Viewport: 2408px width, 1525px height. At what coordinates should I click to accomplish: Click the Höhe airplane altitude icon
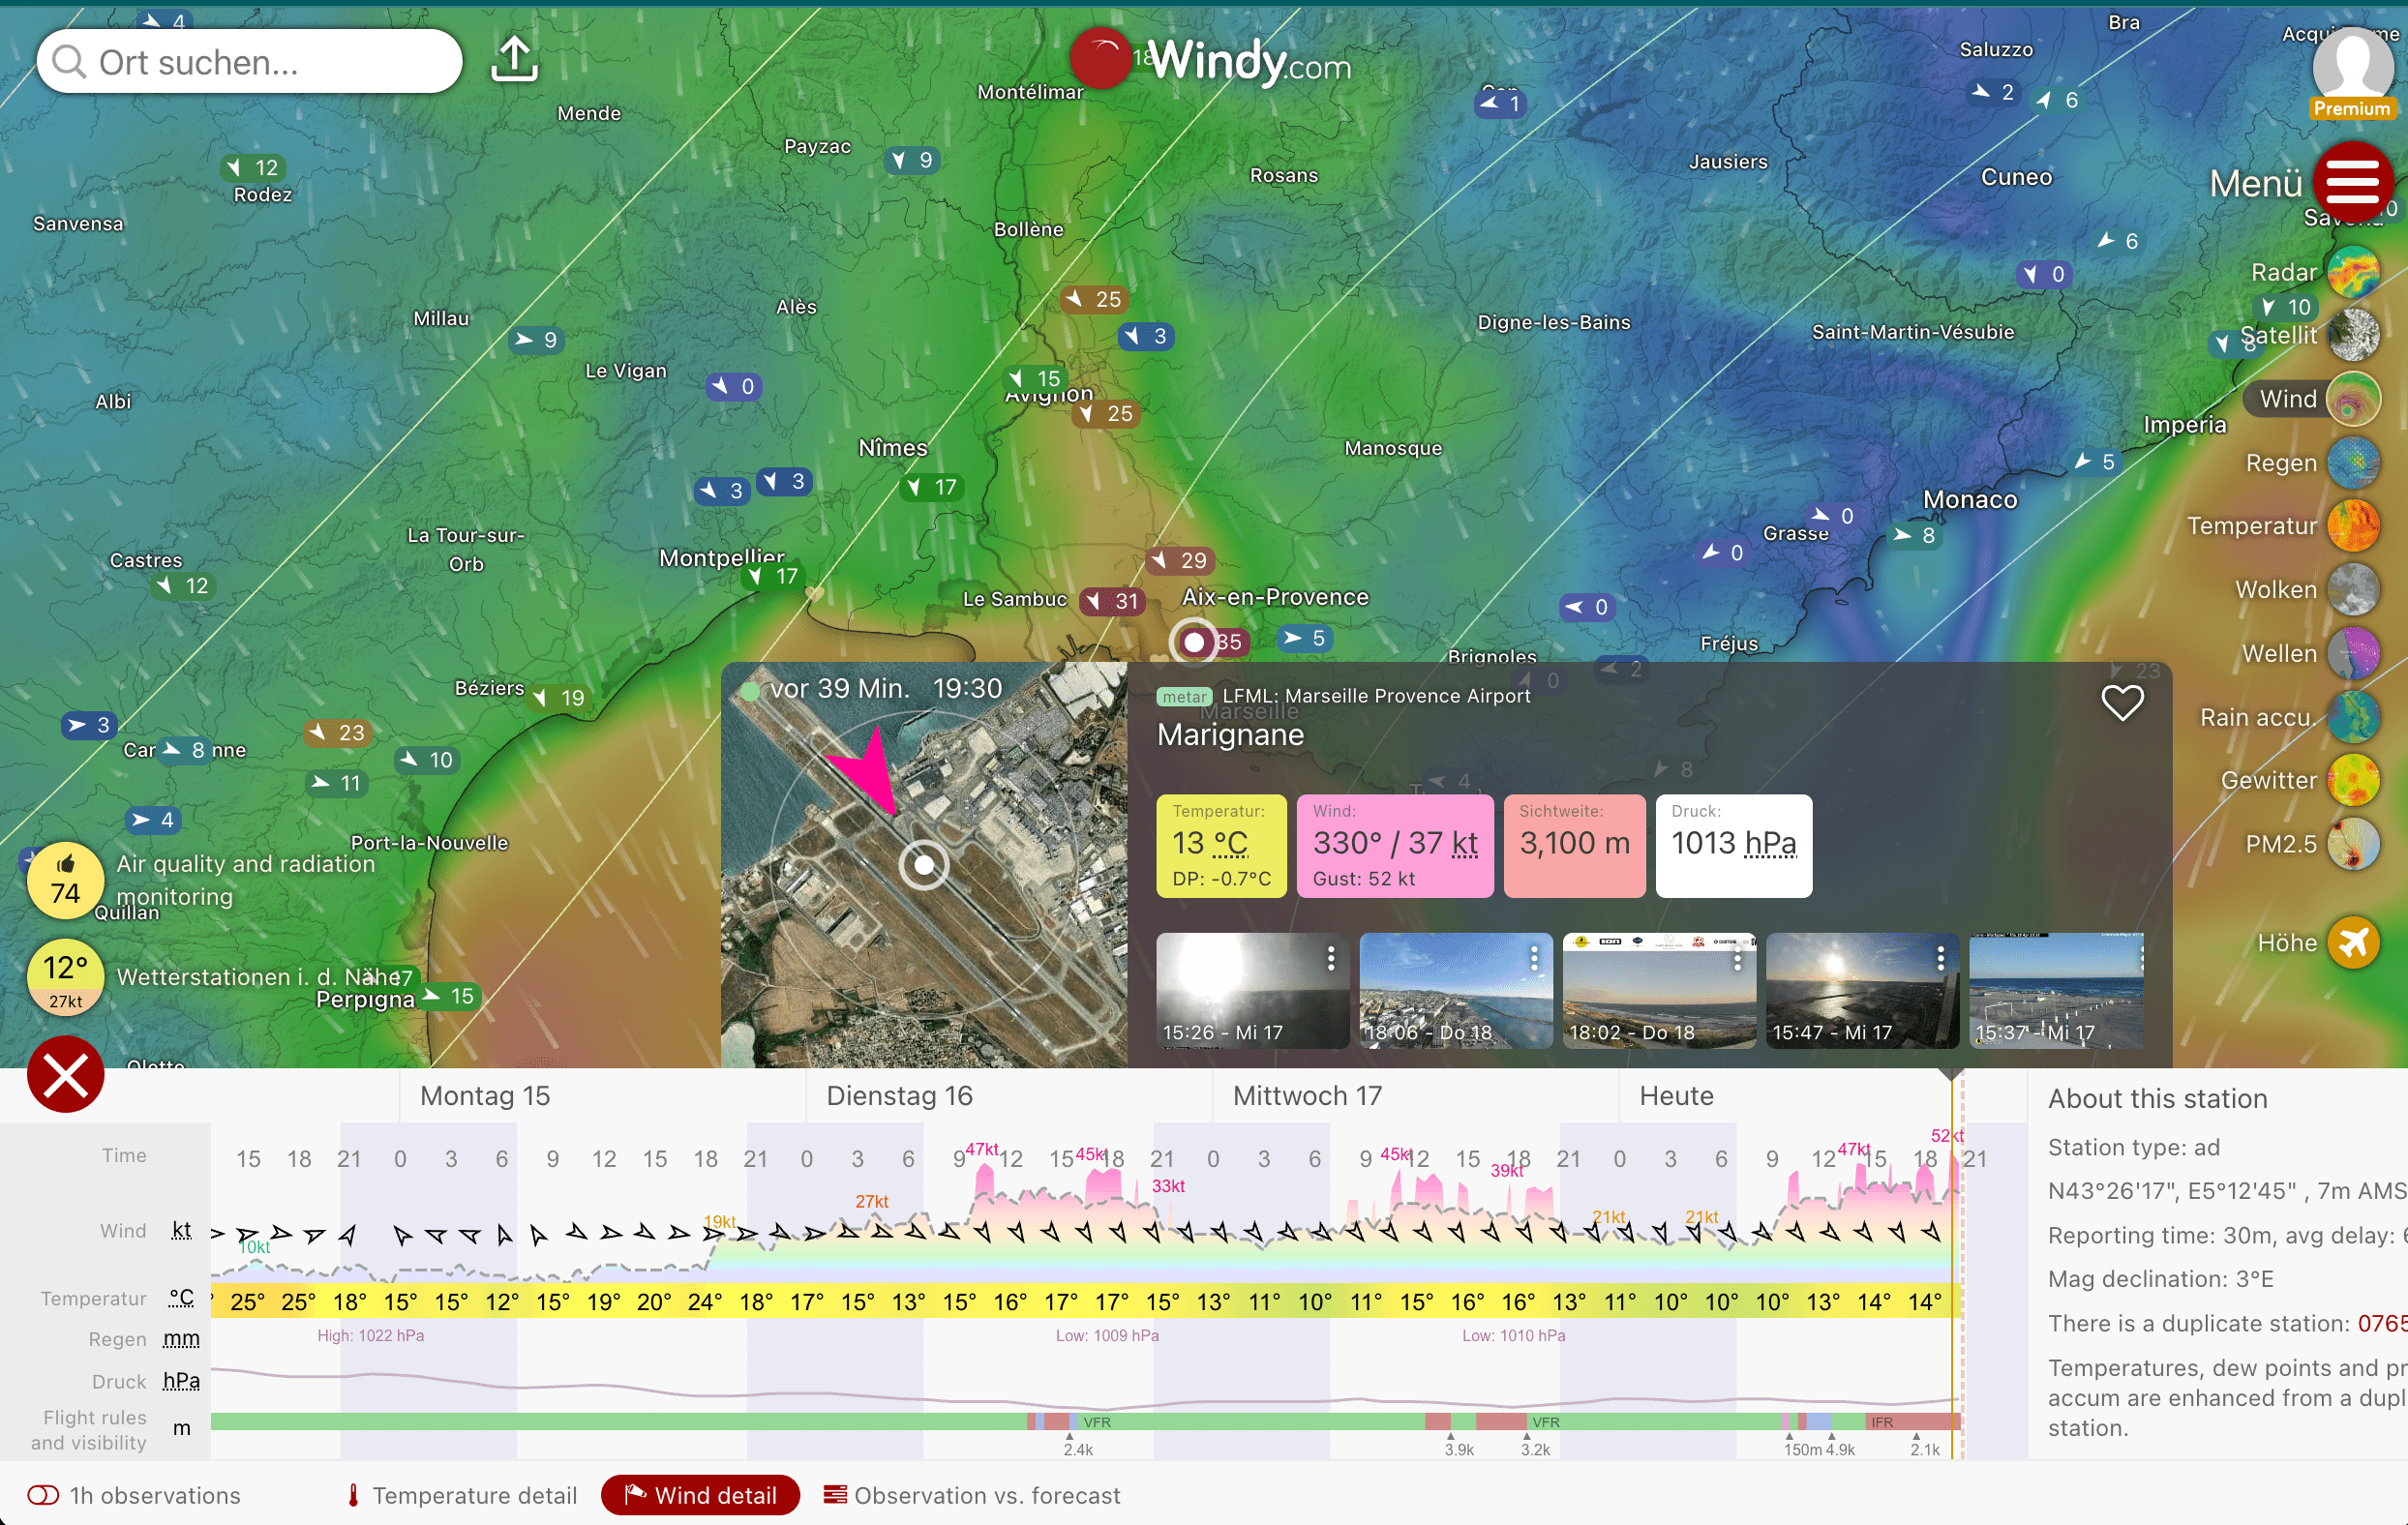coord(2353,942)
